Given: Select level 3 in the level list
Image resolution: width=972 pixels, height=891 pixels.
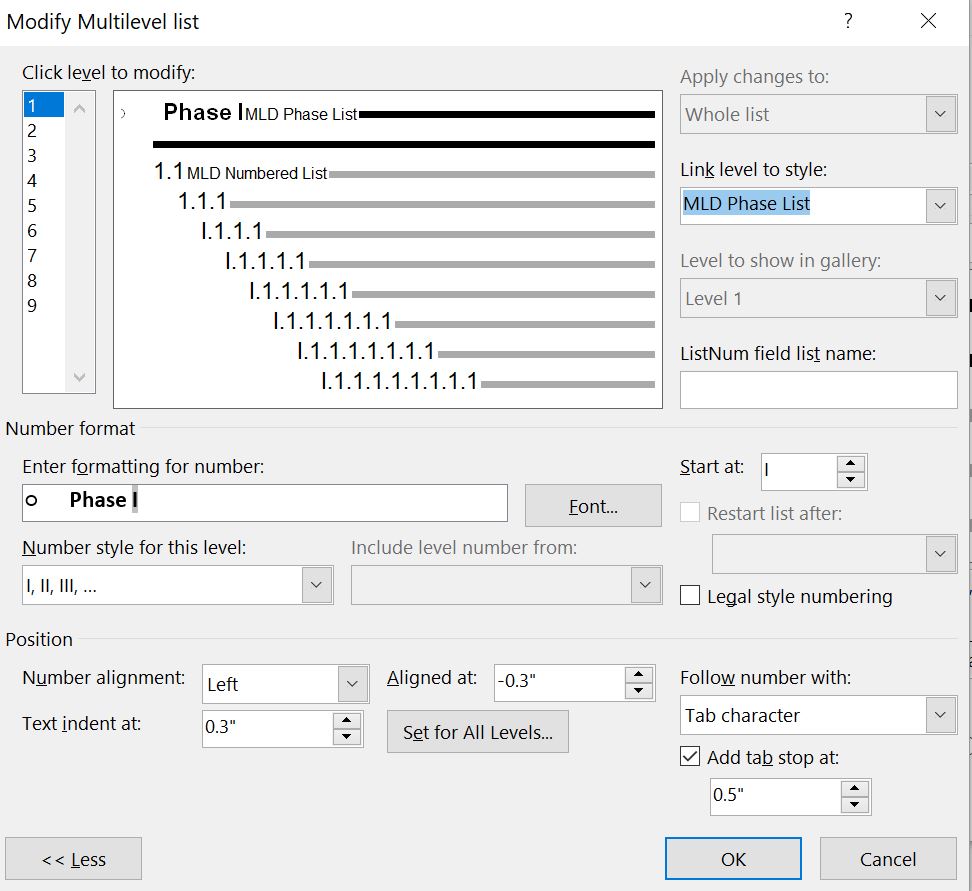Looking at the screenshot, I should tap(43, 156).
